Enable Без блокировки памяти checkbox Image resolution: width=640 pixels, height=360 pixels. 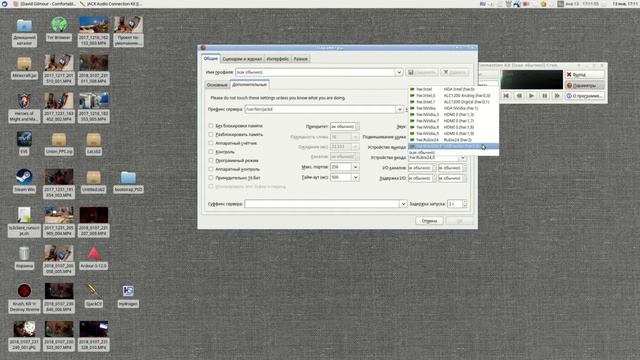[x=211, y=126]
